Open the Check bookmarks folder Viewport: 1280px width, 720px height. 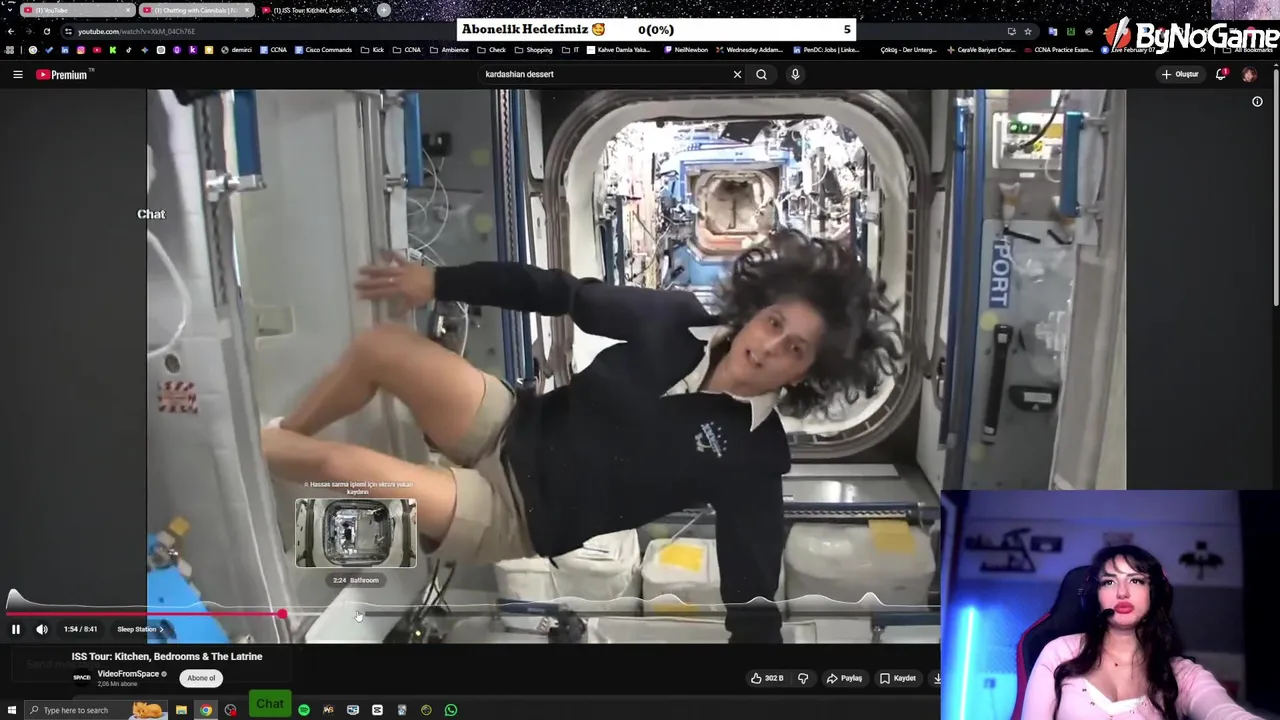(x=491, y=50)
